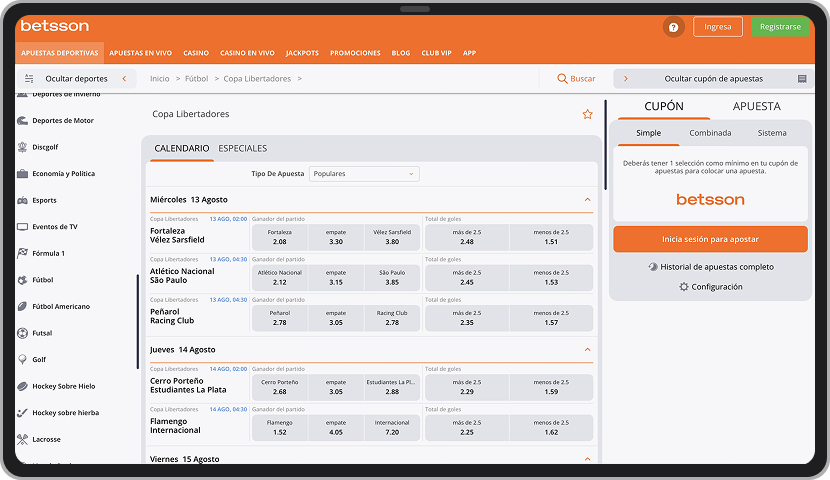Select empate 3.05 for Peñarol match
This screenshot has height=480, width=830.
[x=336, y=318]
